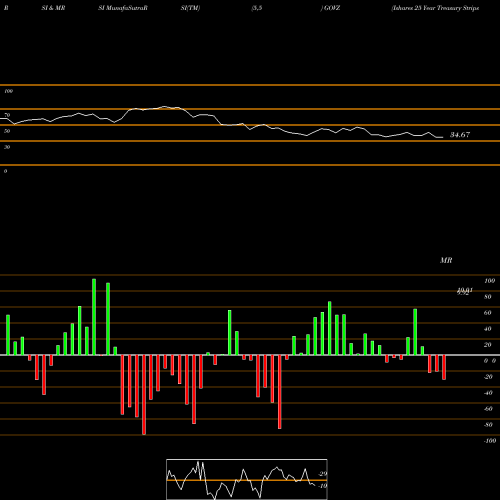Click the 70 level label on RSI axis
The image size is (500, 500).
pos(7,115)
